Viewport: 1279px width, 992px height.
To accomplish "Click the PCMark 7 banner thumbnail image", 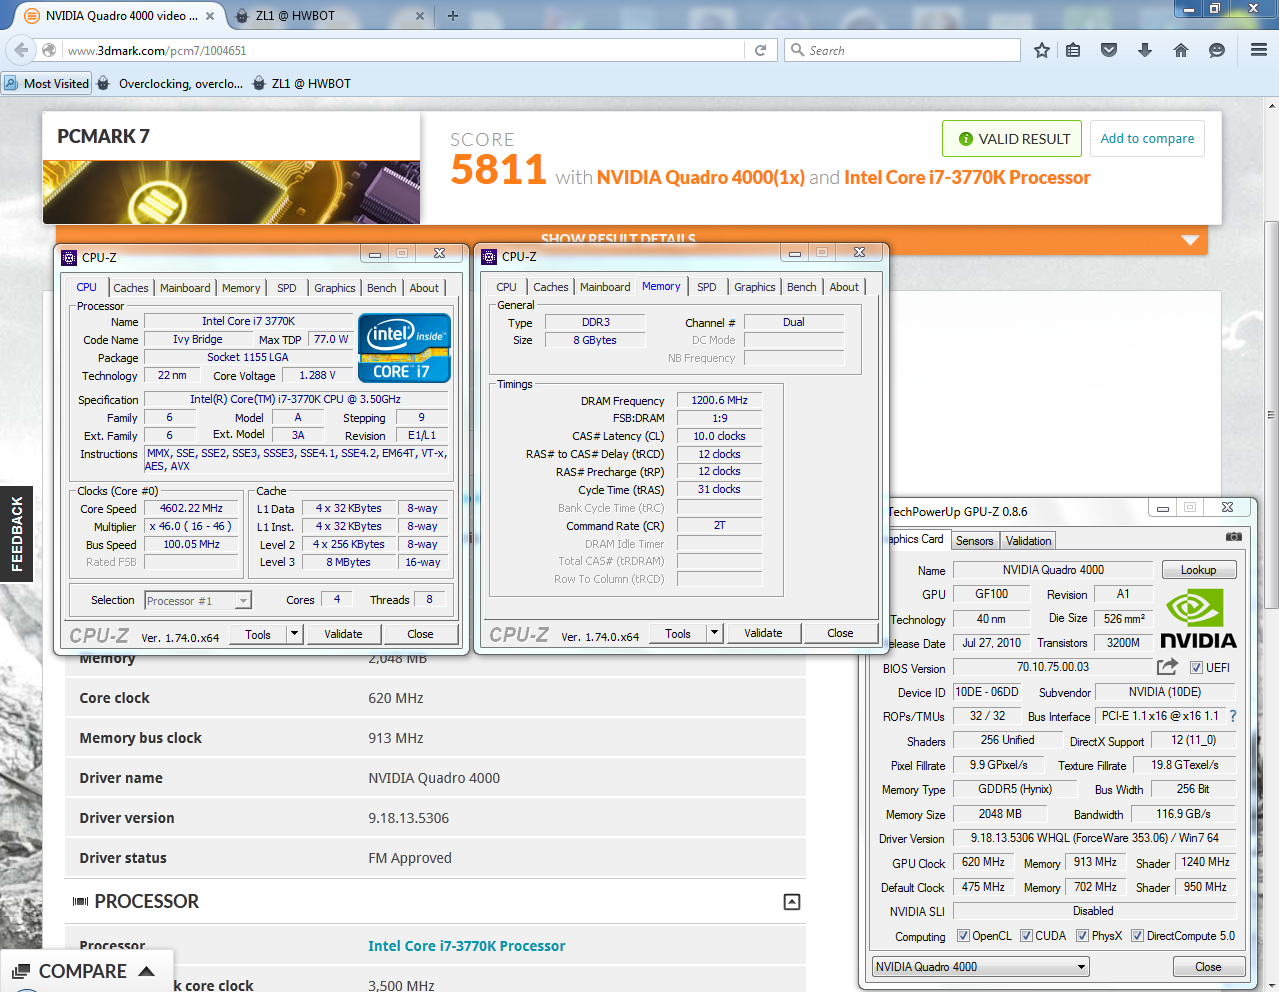I will pyautogui.click(x=231, y=192).
